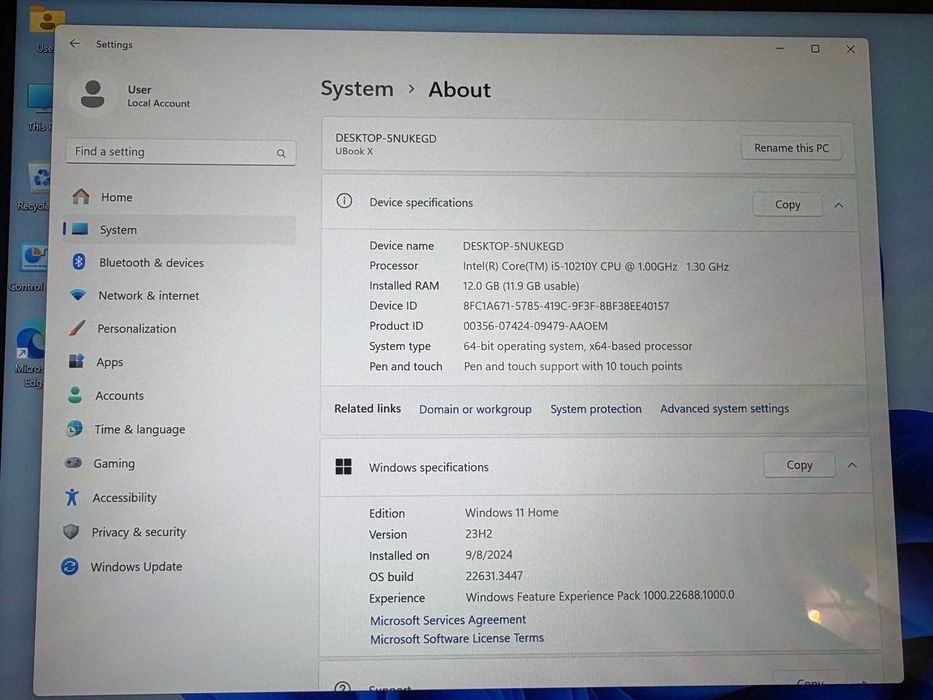Viewport: 933px width, 700px height.
Task: Click the Edition value Windows 11 Home
Action: point(512,512)
